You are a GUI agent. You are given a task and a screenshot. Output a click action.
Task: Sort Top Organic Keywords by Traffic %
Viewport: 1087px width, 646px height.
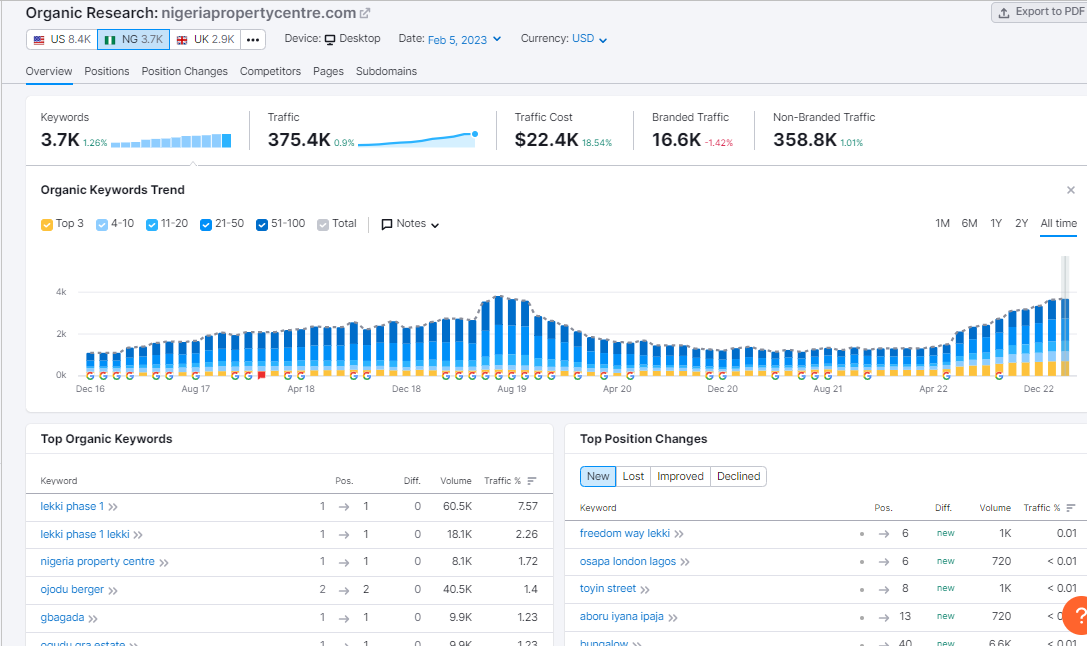510,480
